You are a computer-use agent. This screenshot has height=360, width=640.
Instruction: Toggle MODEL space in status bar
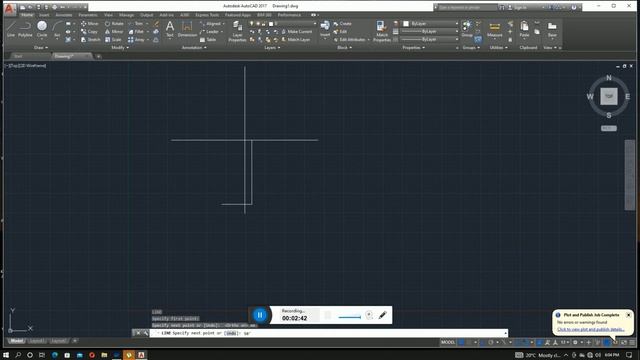coord(448,342)
